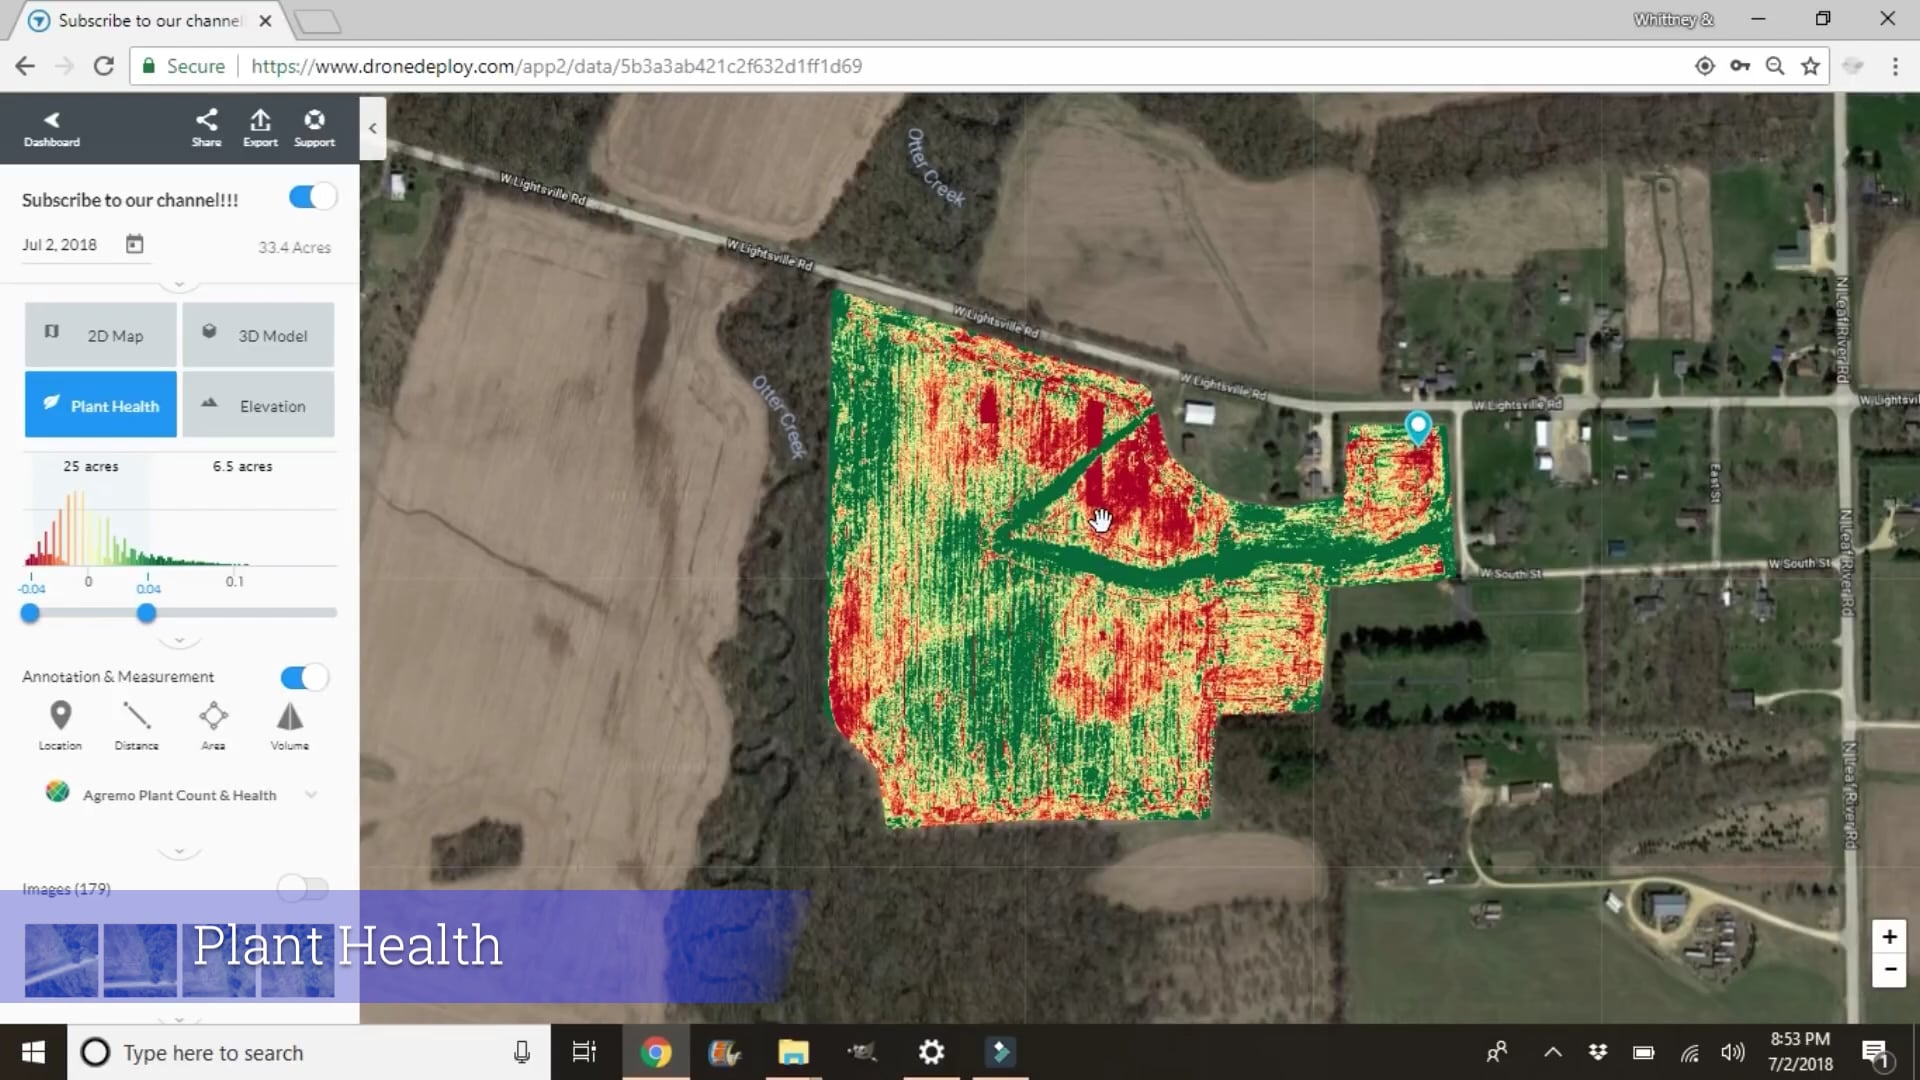Select the Distance measurement tool
This screenshot has width=1920, height=1080.
pos(136,723)
